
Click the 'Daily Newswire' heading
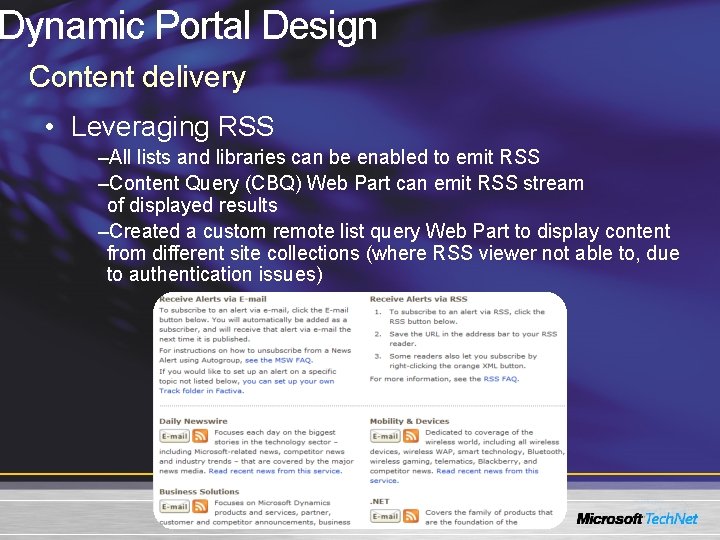[193, 421]
